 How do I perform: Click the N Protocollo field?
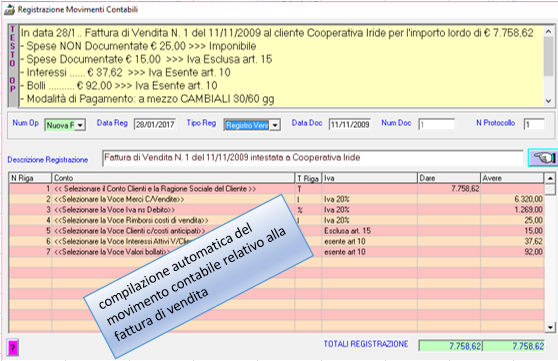534,124
